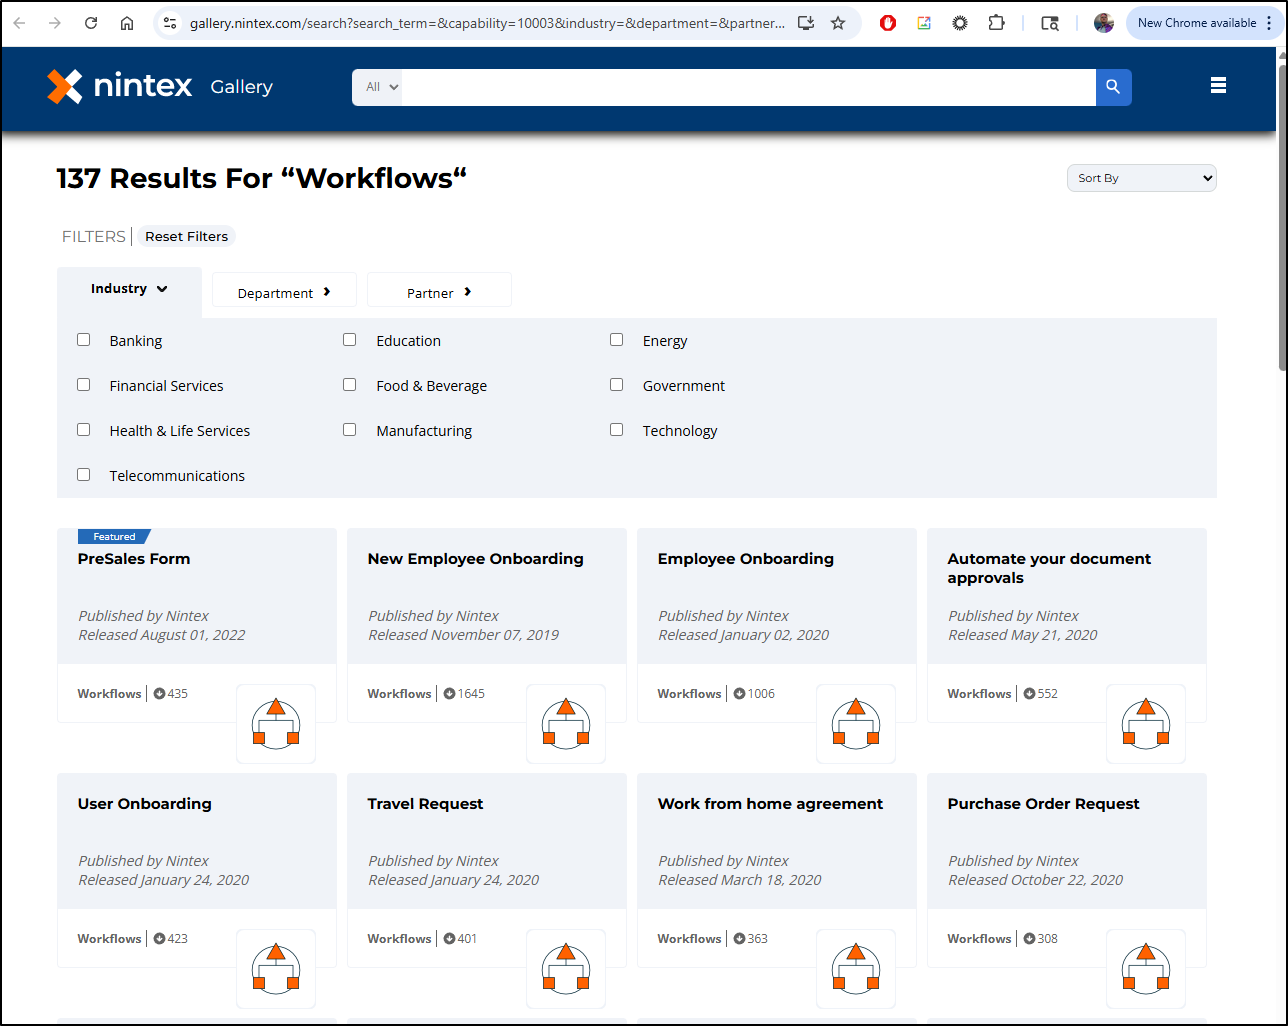Click workflow icon on User Onboarding card

[276, 969]
